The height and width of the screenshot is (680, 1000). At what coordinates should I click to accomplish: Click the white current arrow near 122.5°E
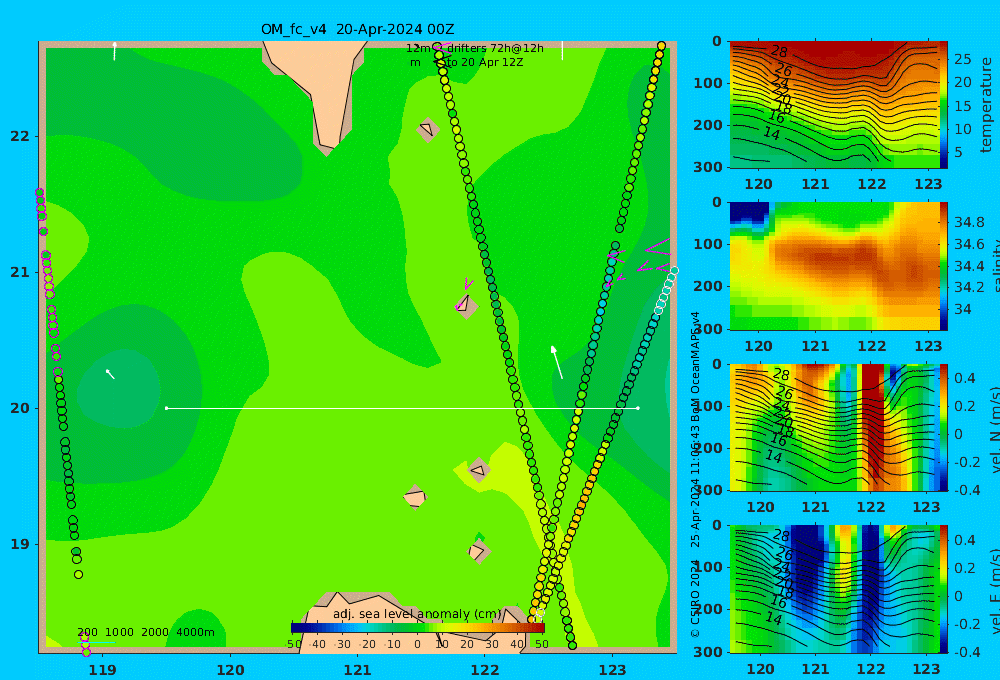click(x=556, y=362)
